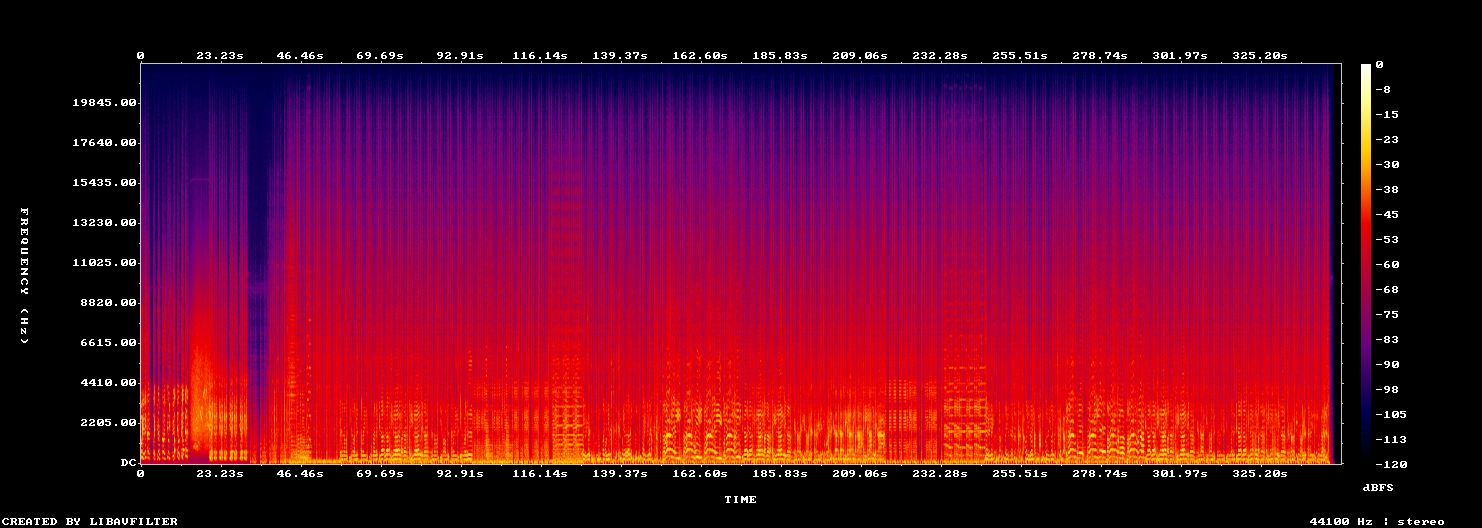Viewport: 1482px width, 528px height.
Task: Select the -90 dBFS scale value
Action: 1387,365
